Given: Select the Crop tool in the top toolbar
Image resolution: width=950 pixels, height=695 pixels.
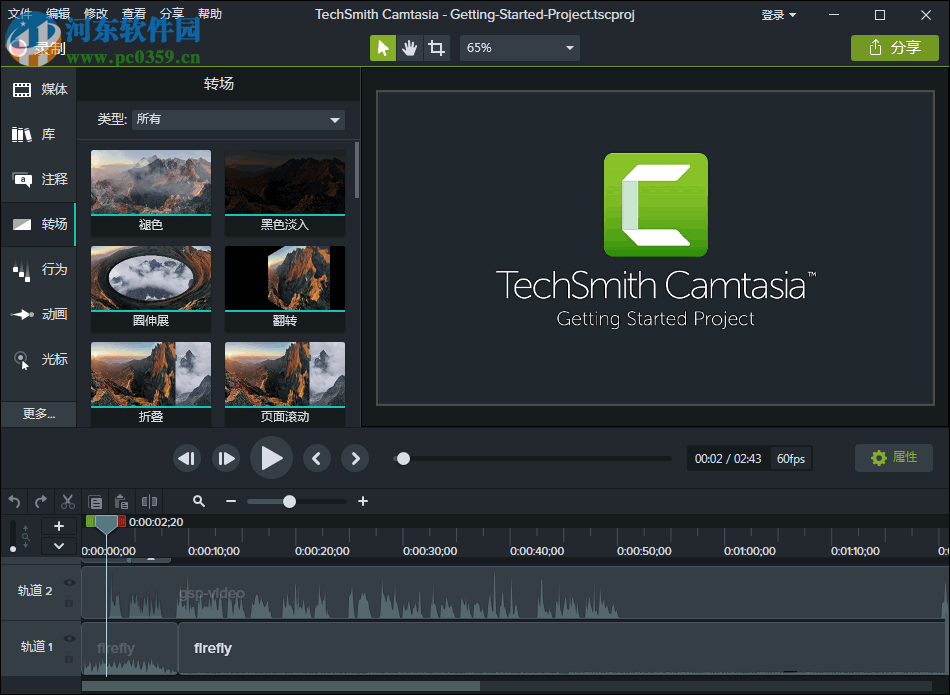Looking at the screenshot, I should pos(436,47).
